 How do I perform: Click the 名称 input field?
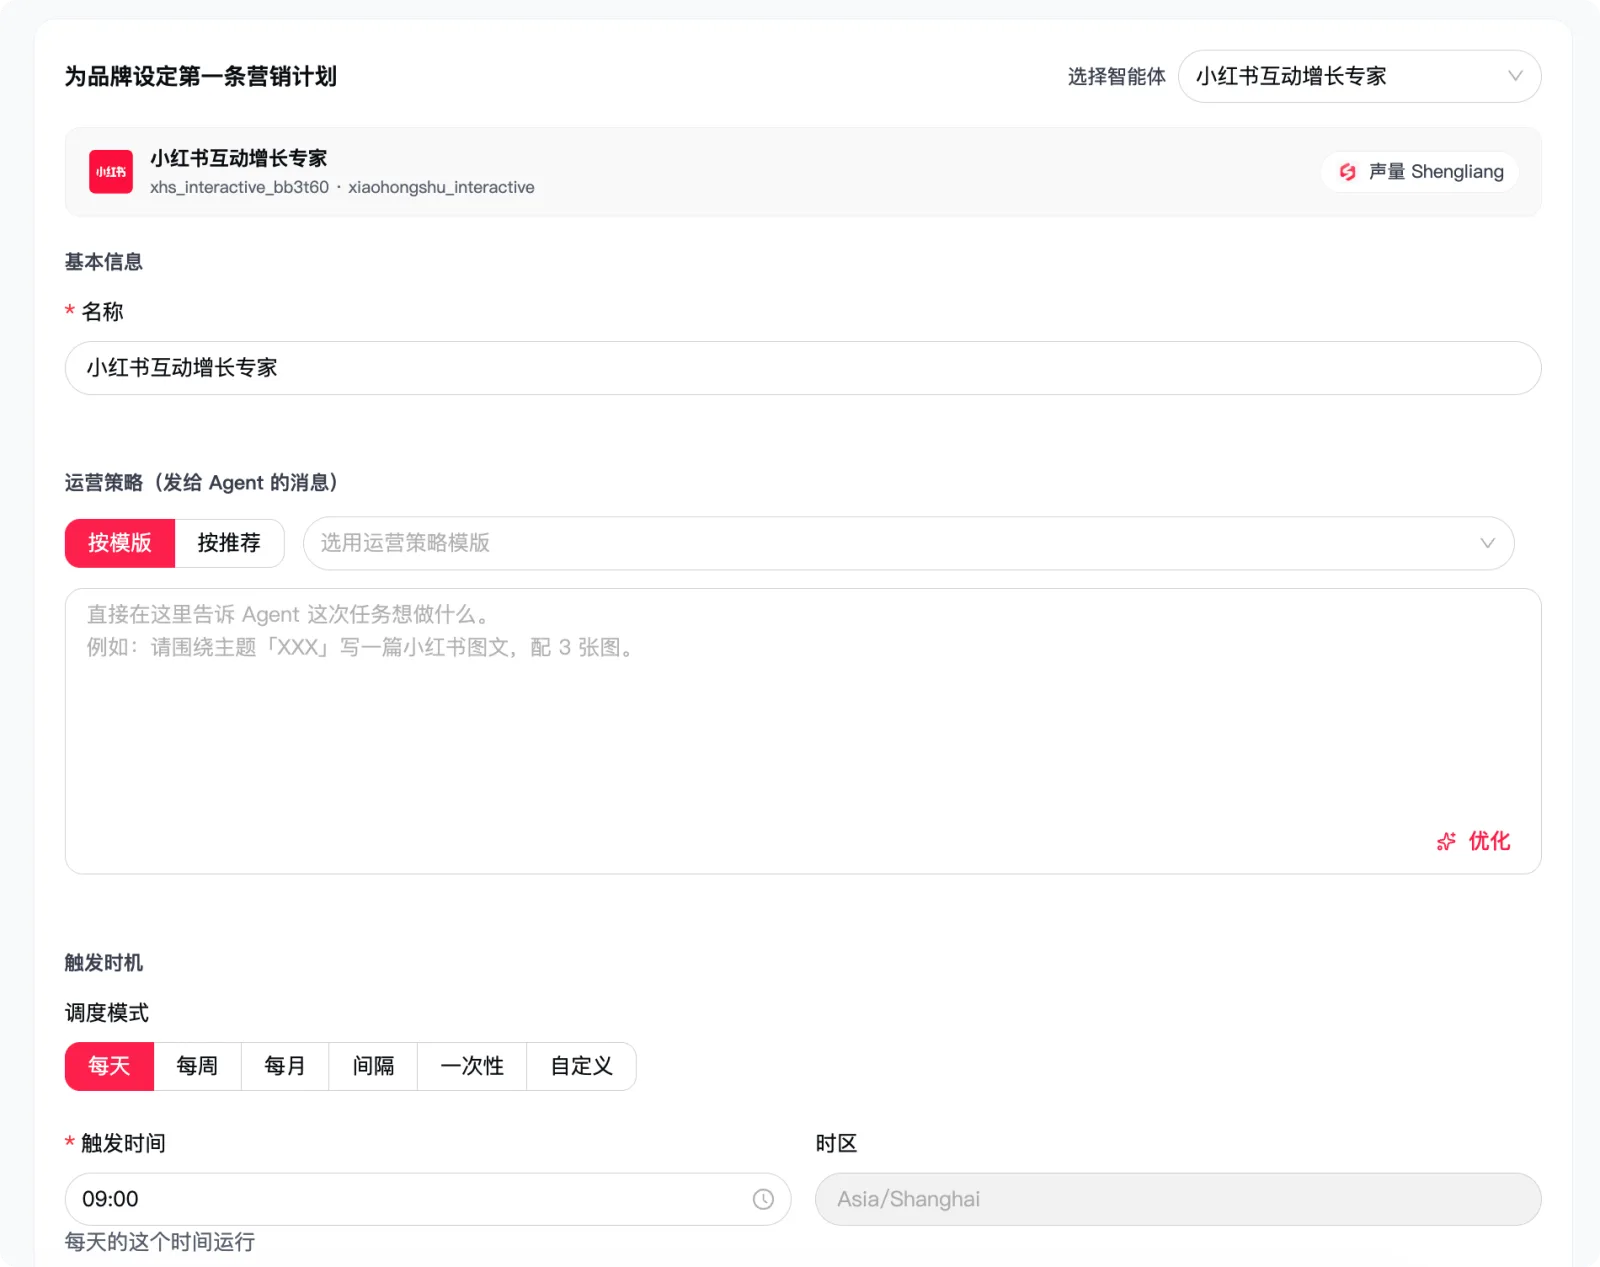803,368
